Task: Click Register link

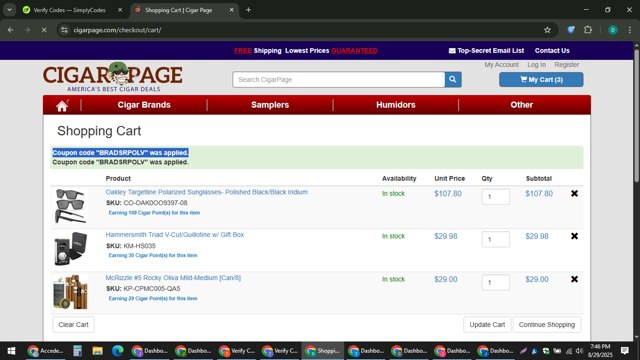Action: [567, 64]
